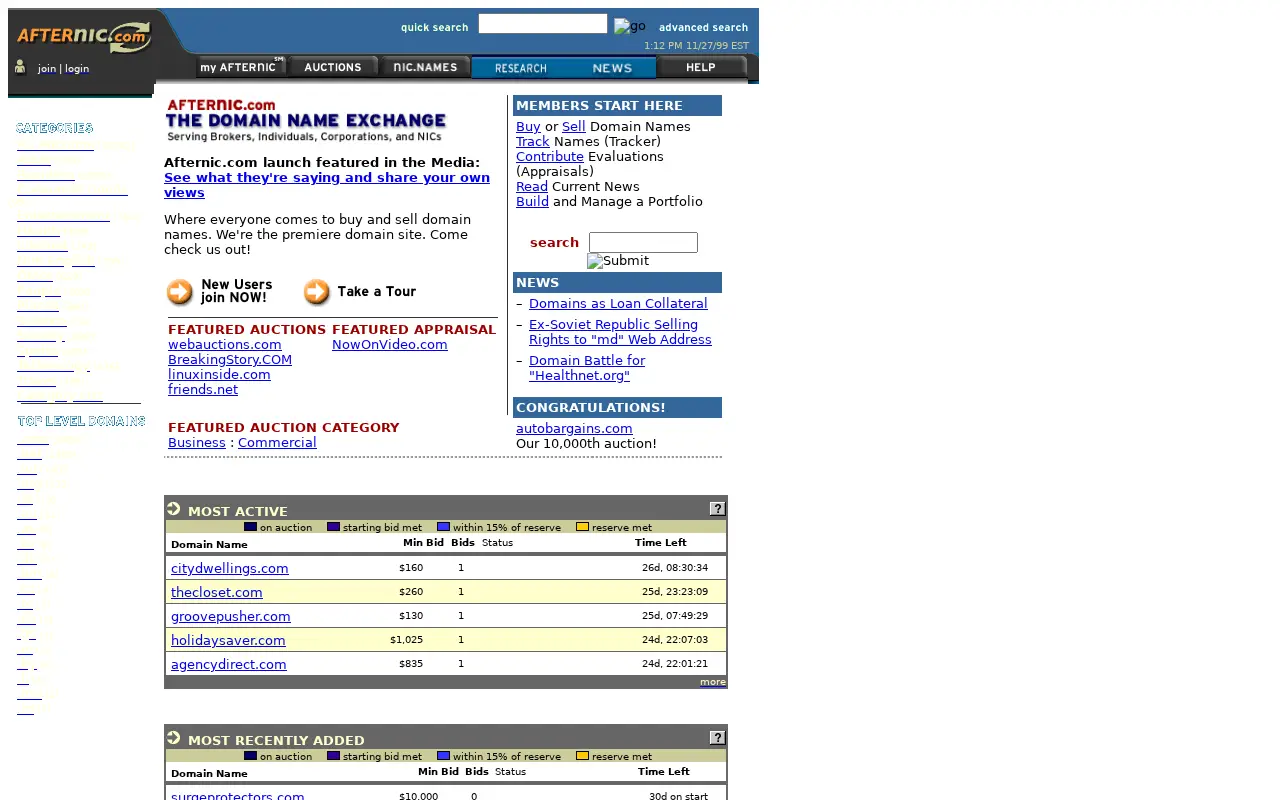
Task: Click the 'on auction' navy legend swatch in Most Active
Action: (250, 526)
